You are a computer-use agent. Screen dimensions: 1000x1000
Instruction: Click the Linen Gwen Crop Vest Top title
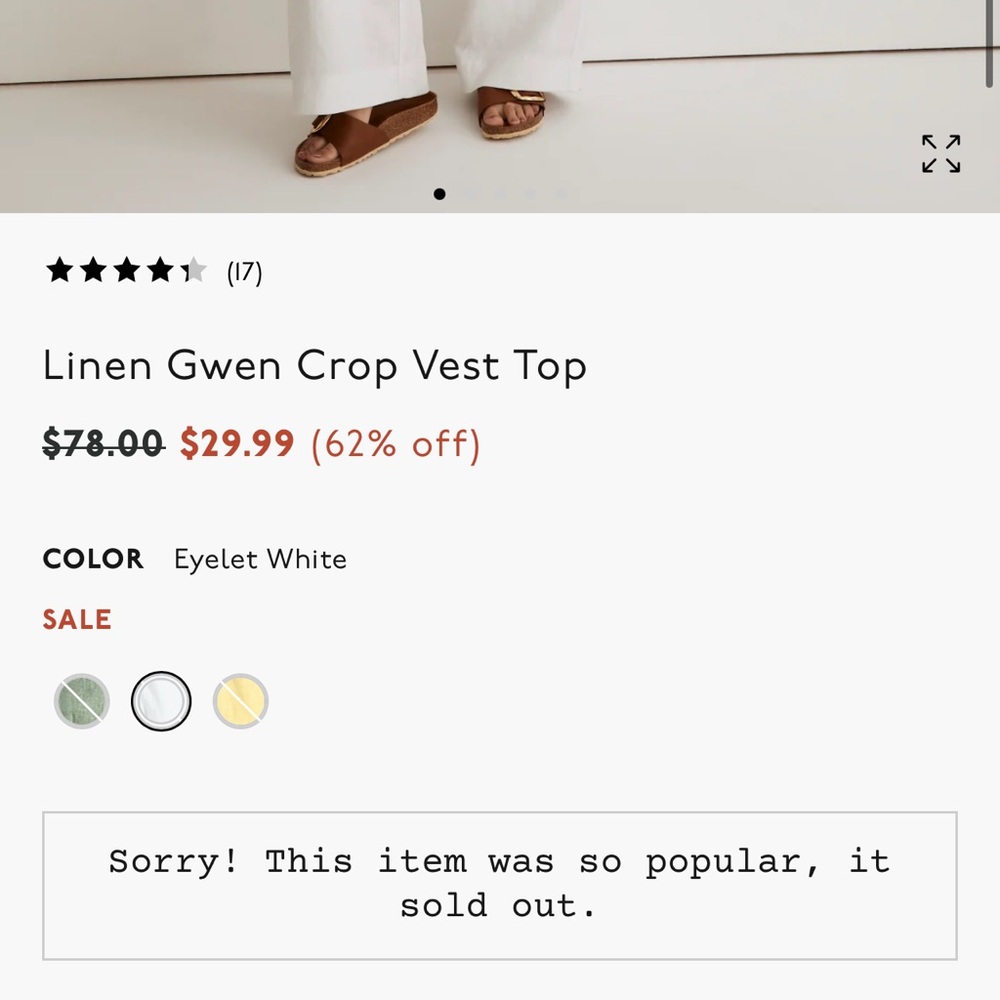click(x=315, y=366)
